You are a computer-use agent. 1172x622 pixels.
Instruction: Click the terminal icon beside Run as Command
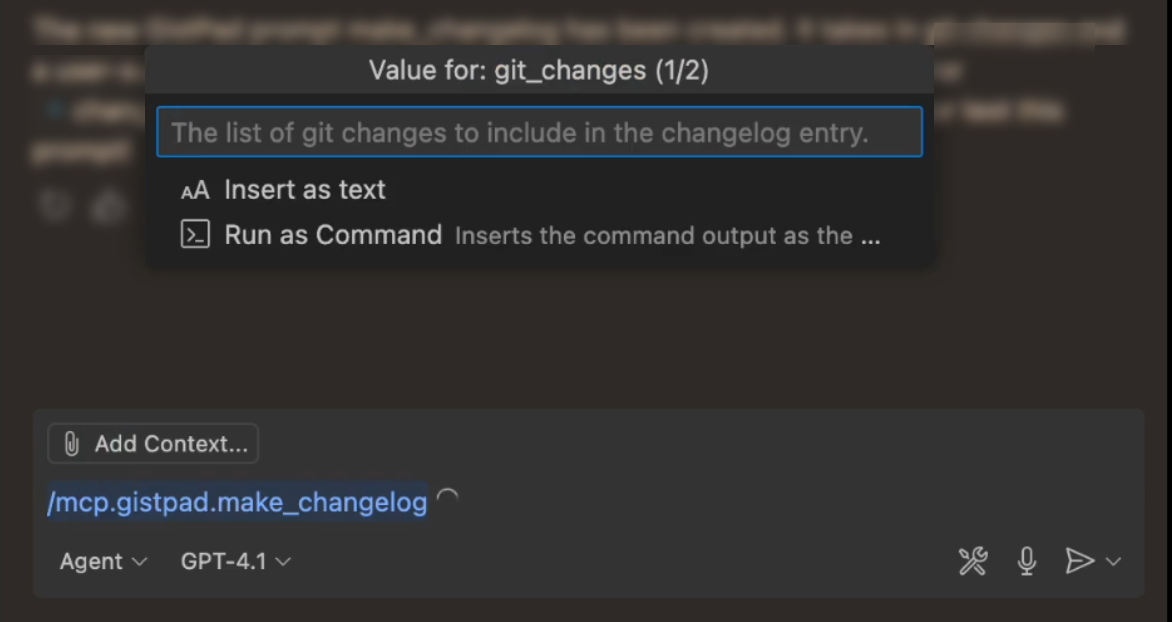point(196,234)
